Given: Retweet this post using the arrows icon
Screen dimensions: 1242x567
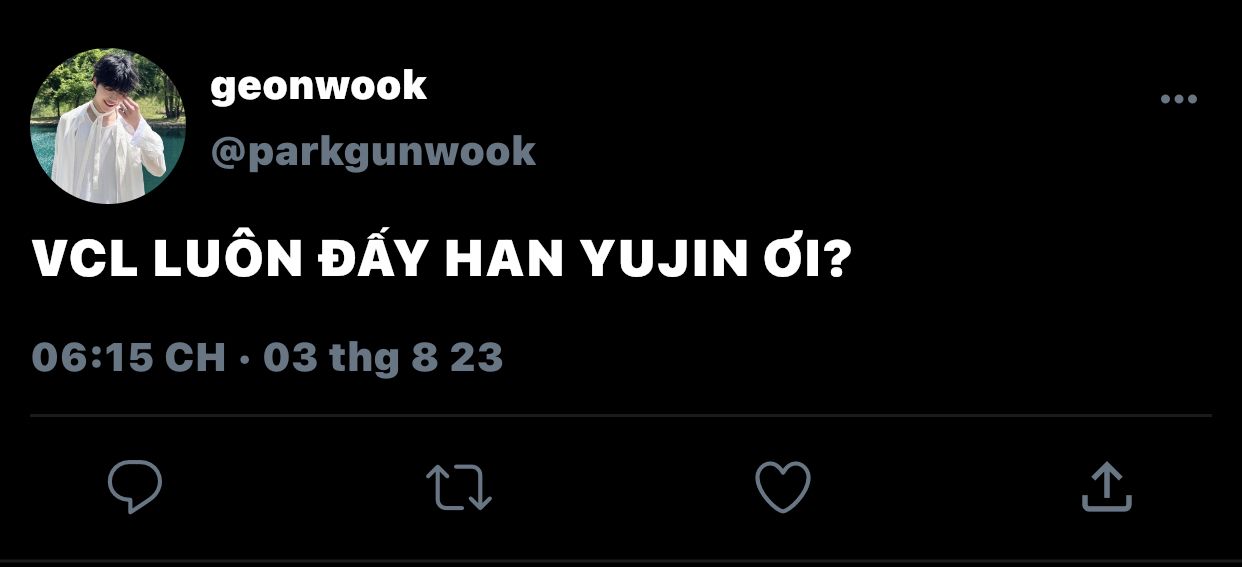Looking at the screenshot, I should [459, 487].
